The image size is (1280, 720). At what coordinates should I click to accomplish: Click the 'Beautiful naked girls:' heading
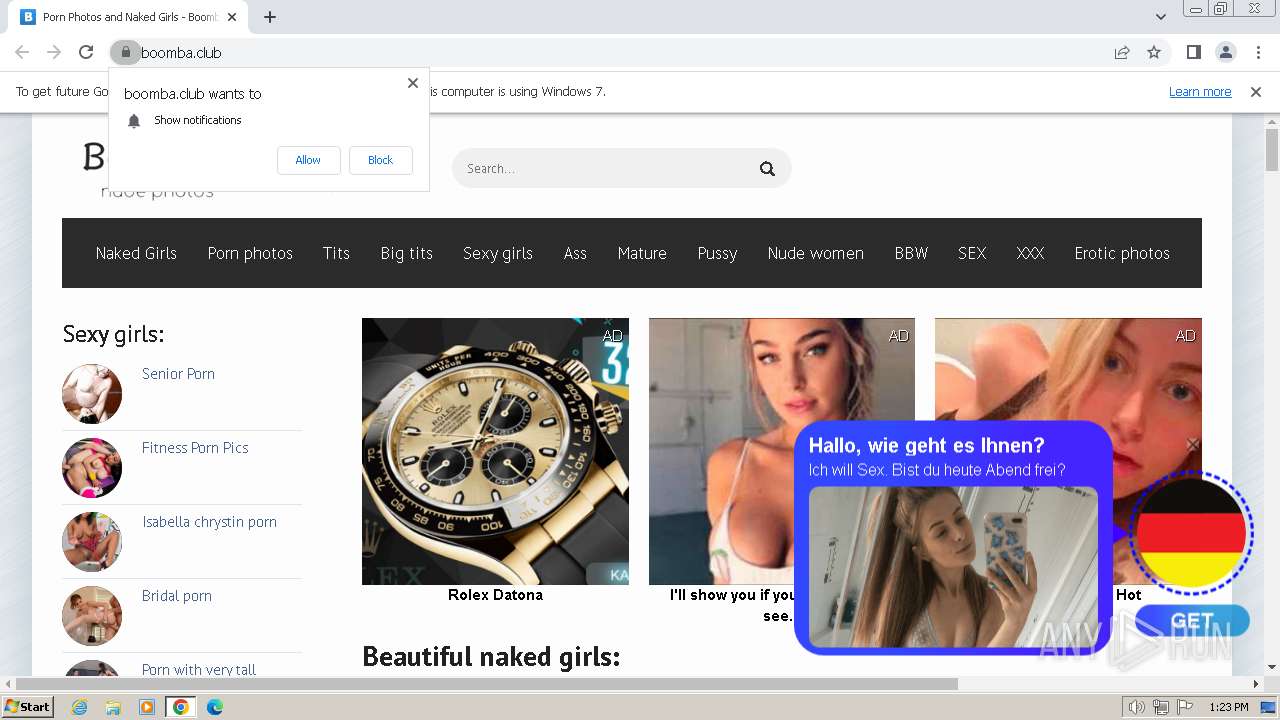click(x=491, y=657)
